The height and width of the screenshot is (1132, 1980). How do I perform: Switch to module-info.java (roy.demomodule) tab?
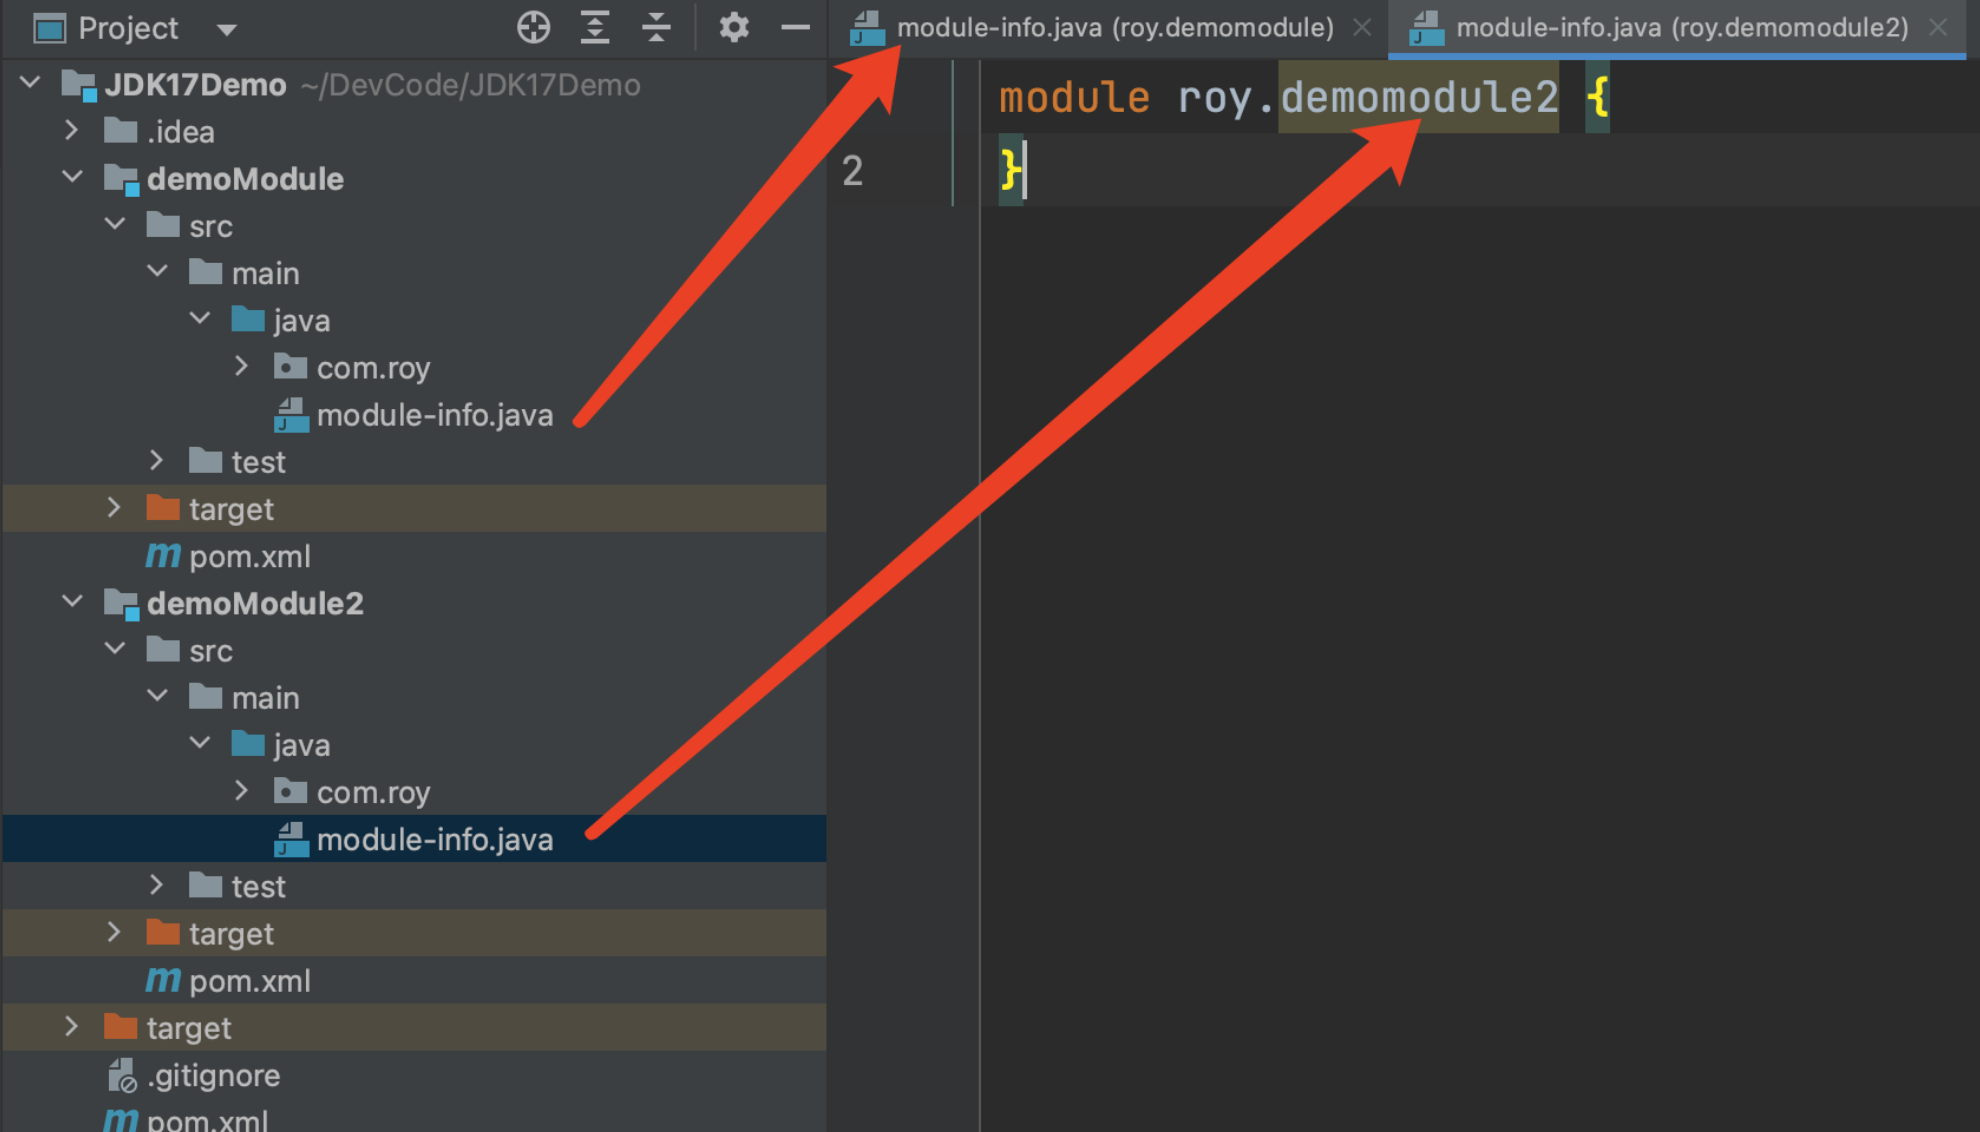pos(1114,28)
